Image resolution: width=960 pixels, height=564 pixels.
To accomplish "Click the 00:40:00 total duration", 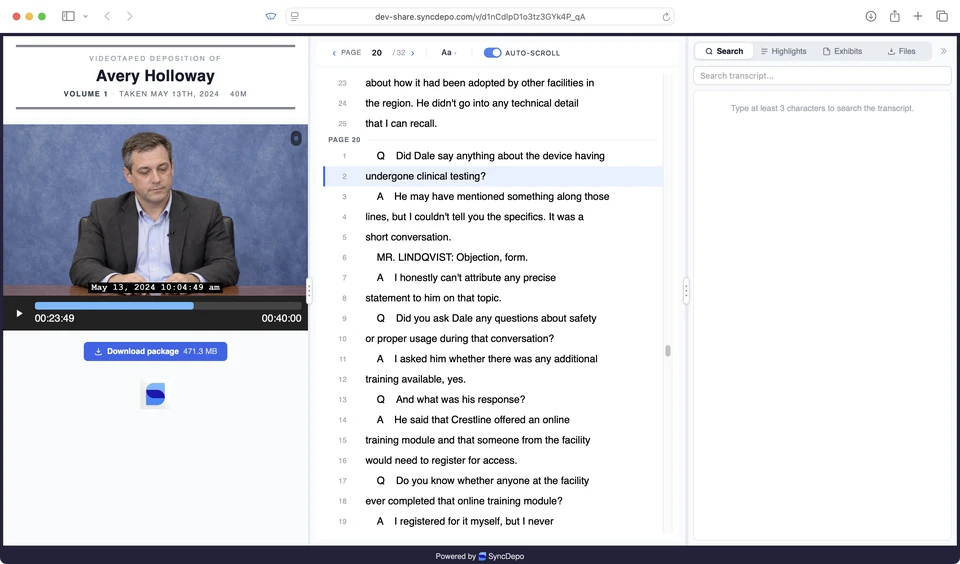I will click(x=282, y=318).
